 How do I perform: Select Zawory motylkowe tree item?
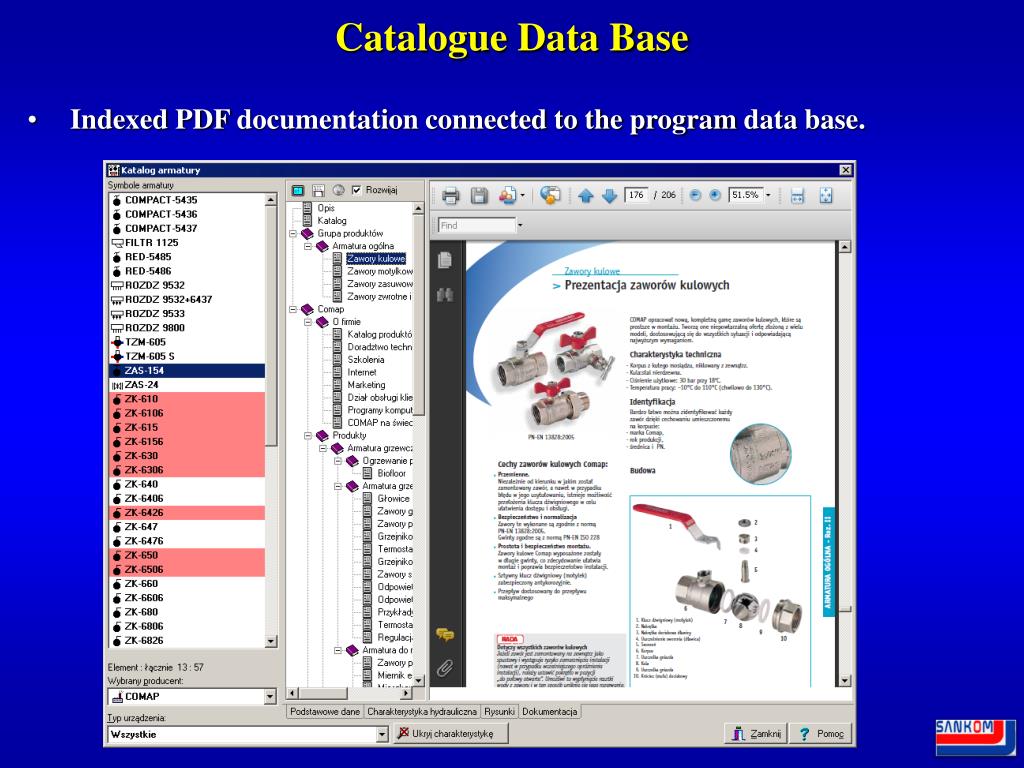coord(379,271)
